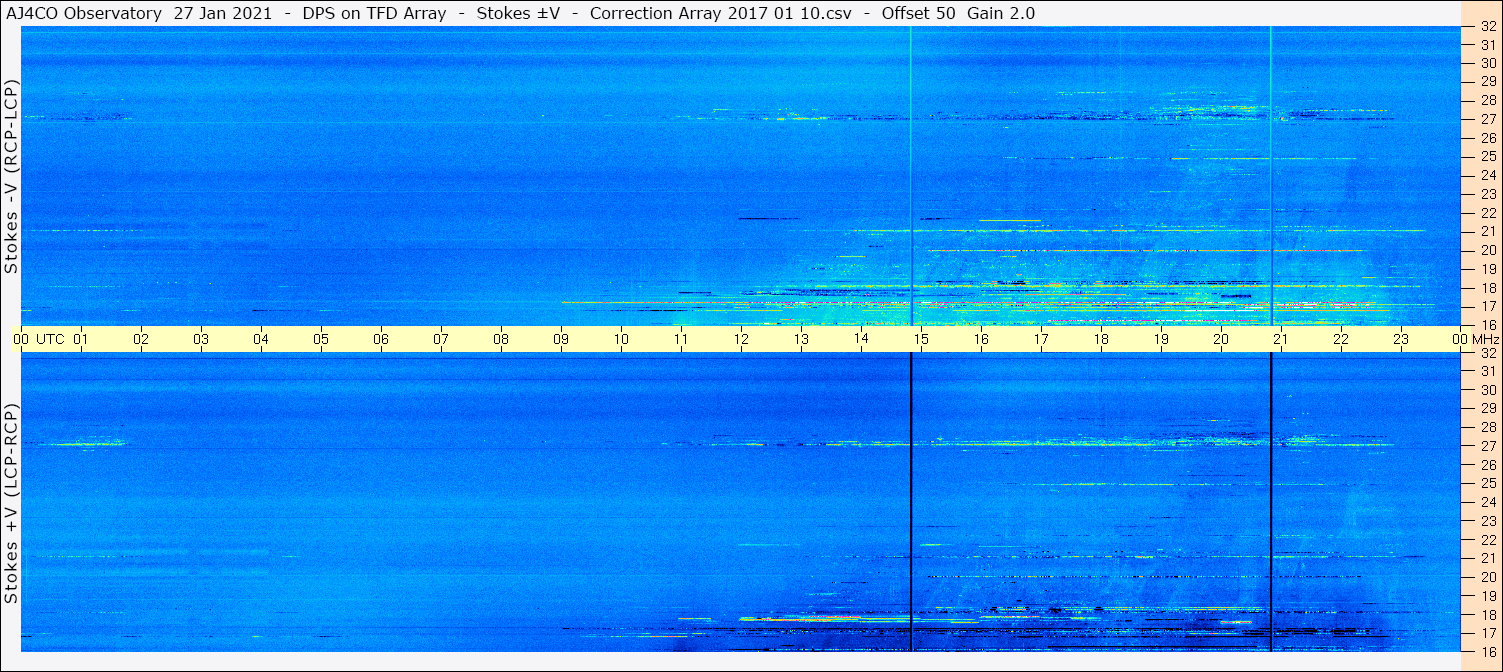Click the 'Stokes ±V' header text

518,13
